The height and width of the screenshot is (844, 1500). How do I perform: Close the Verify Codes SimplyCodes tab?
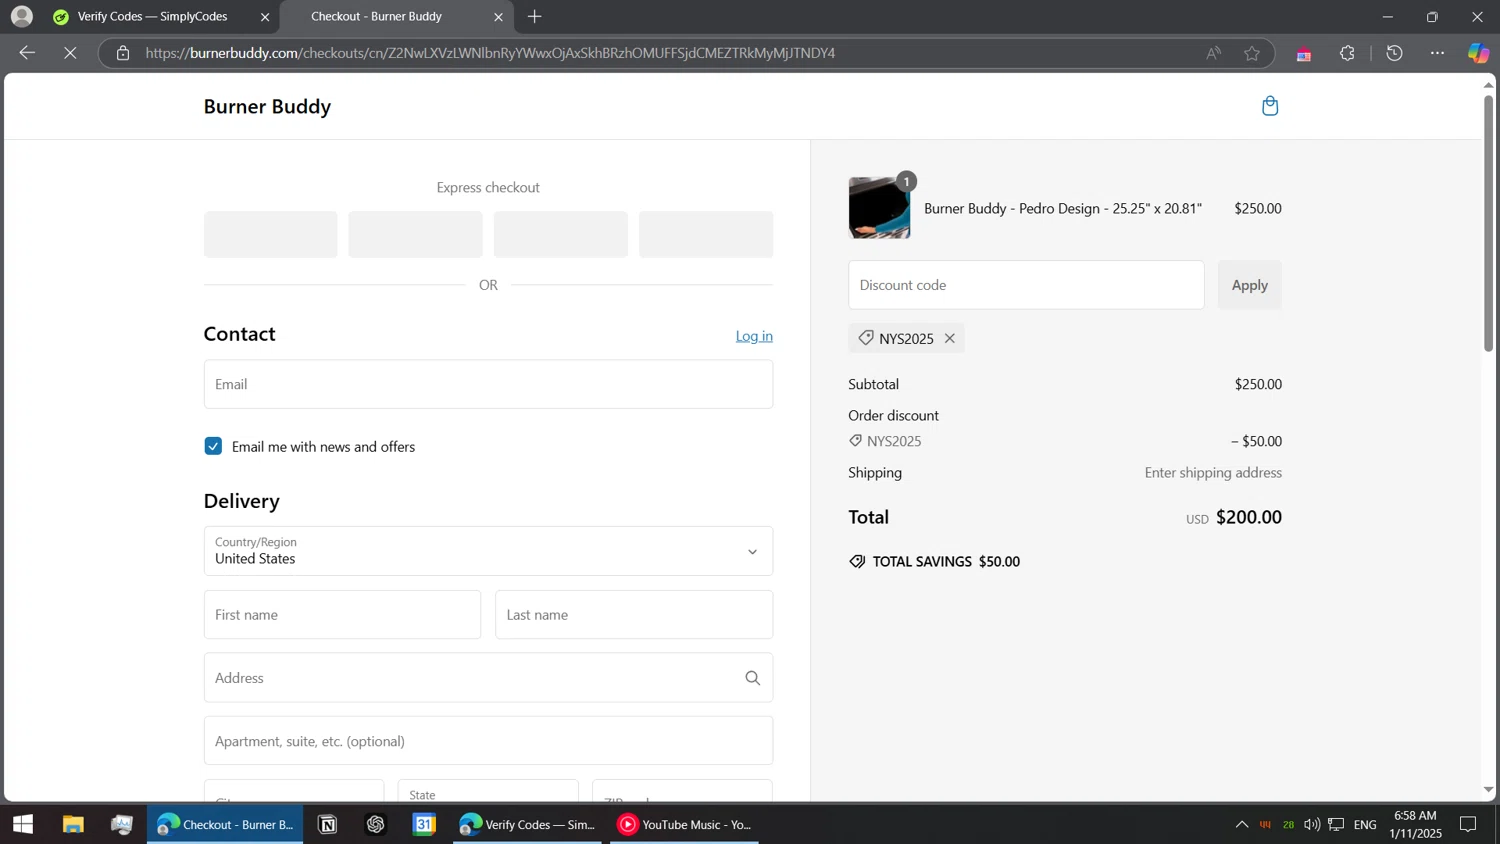coord(265,17)
